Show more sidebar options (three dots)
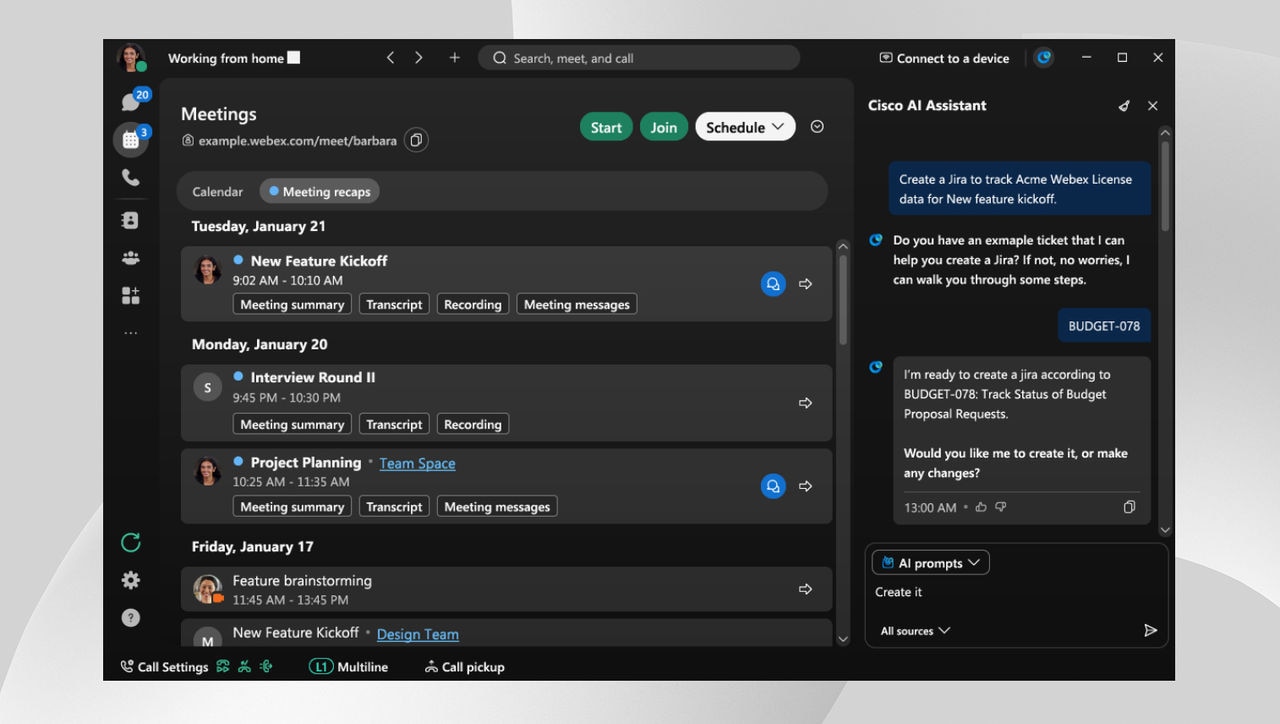The height and width of the screenshot is (724, 1280). [x=131, y=333]
